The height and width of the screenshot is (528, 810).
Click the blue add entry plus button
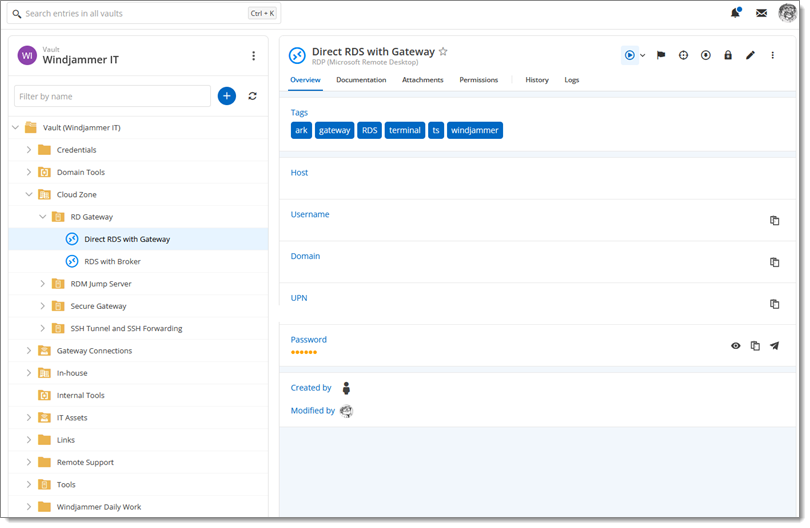[227, 96]
